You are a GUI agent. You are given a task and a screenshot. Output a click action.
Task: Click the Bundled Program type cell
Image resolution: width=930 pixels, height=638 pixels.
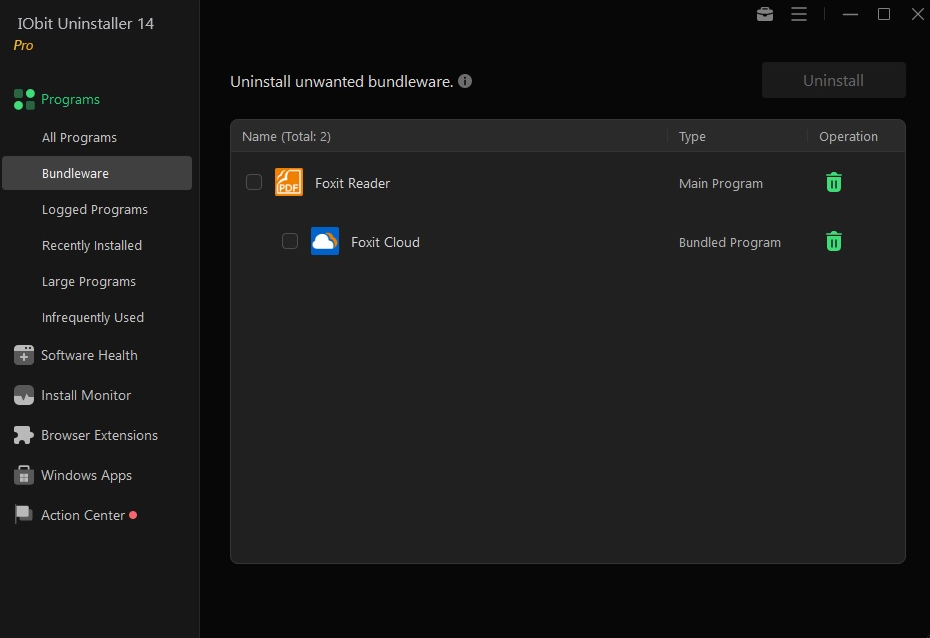pyautogui.click(x=730, y=243)
